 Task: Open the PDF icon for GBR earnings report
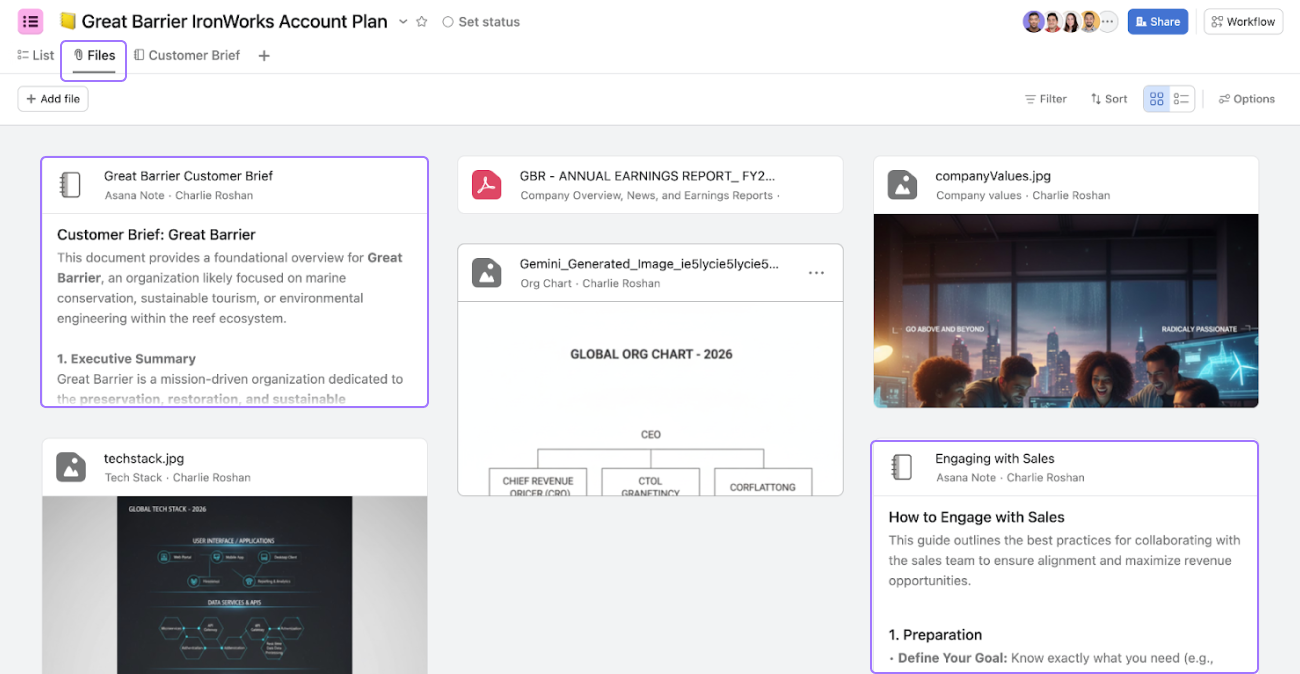[486, 185]
